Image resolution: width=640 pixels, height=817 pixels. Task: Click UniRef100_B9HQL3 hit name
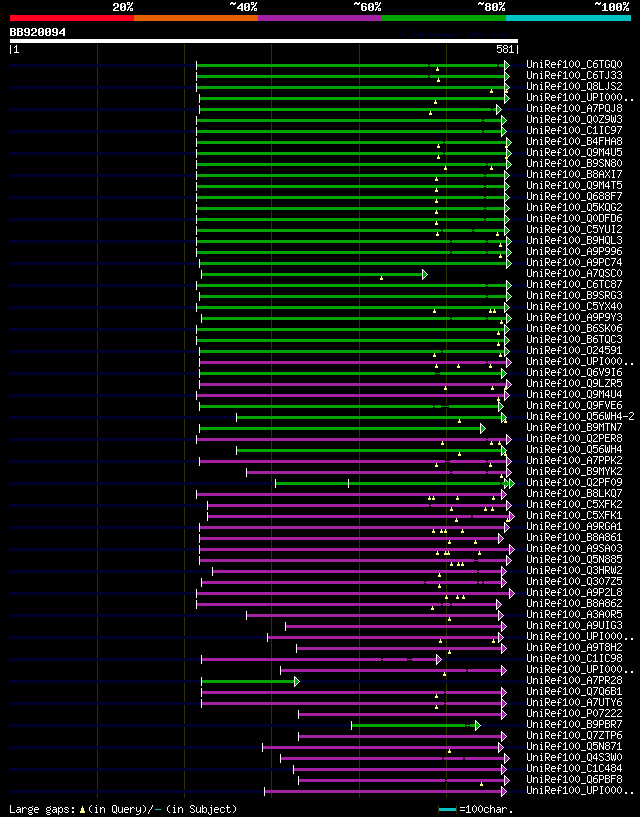(x=574, y=240)
